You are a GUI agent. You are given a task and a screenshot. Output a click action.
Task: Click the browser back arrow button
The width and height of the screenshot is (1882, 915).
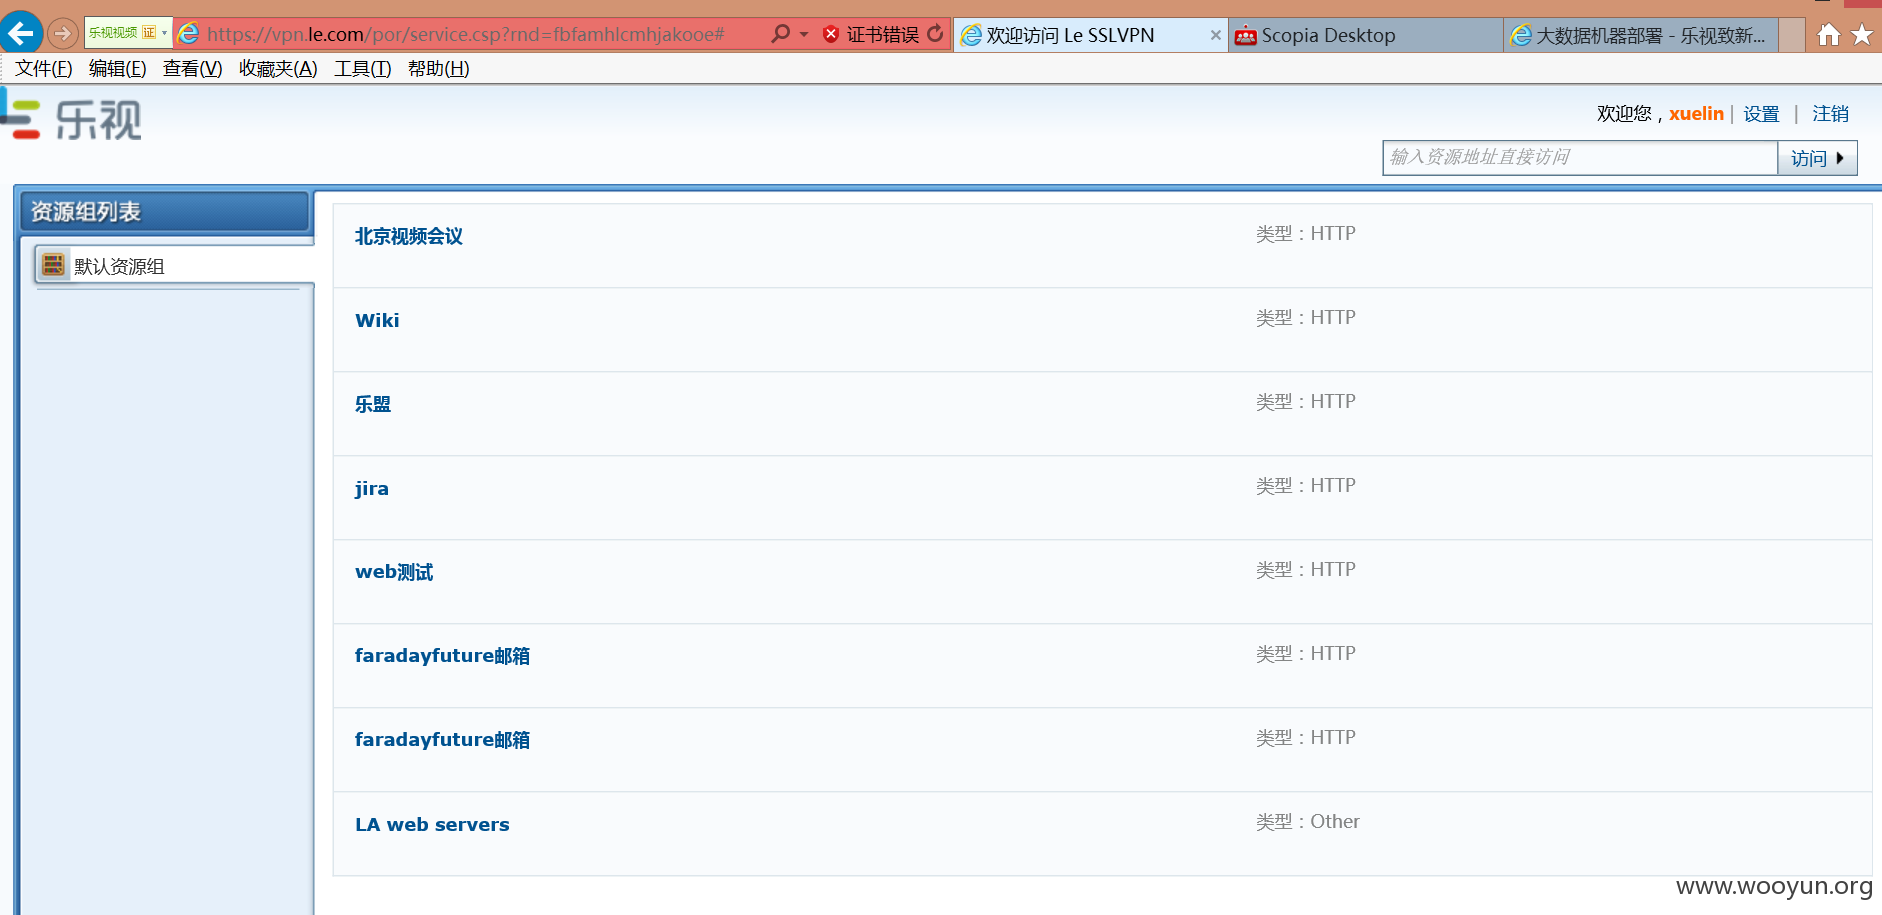coord(21,33)
